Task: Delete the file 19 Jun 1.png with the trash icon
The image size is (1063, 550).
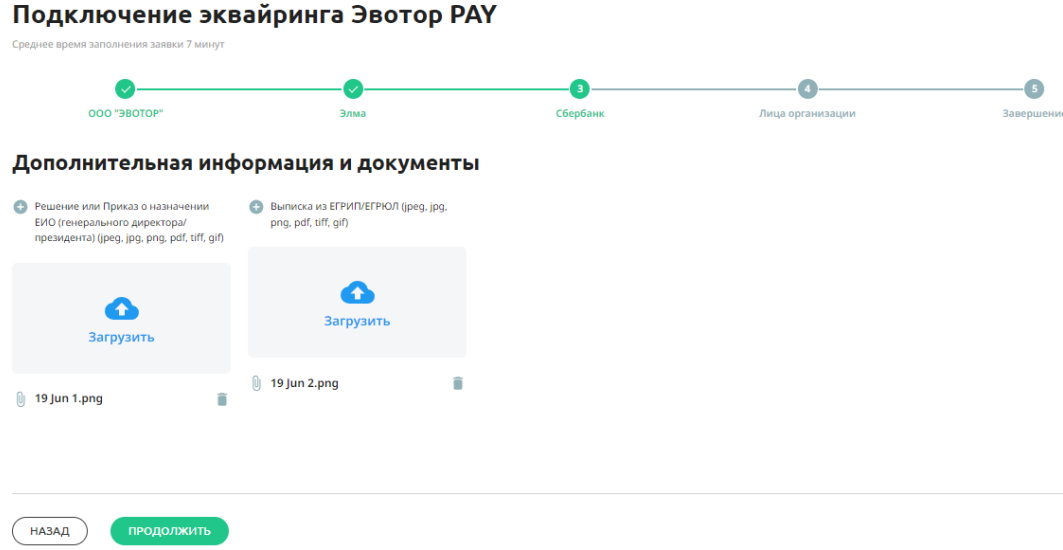Action: 222,399
